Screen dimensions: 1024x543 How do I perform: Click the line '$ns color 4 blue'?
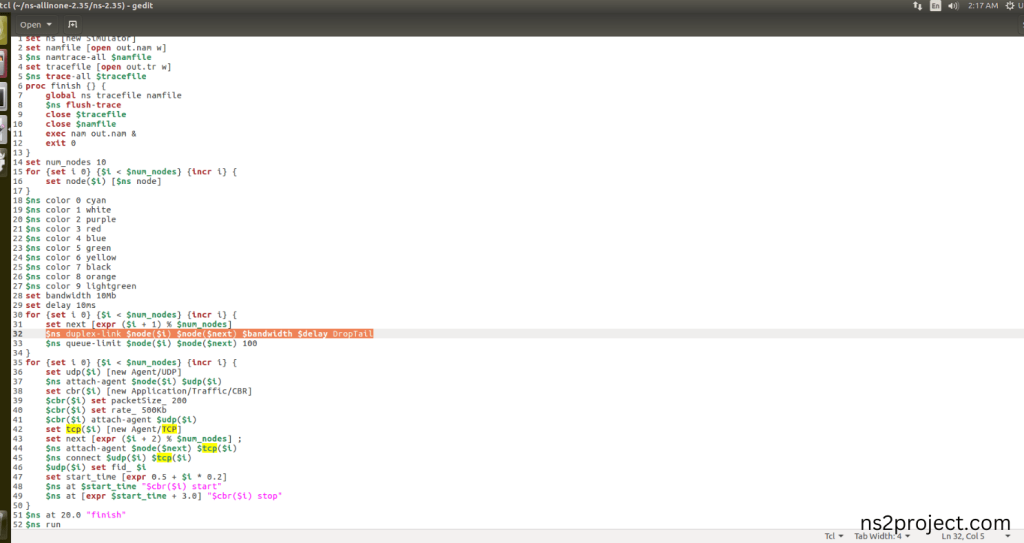[x=65, y=239]
